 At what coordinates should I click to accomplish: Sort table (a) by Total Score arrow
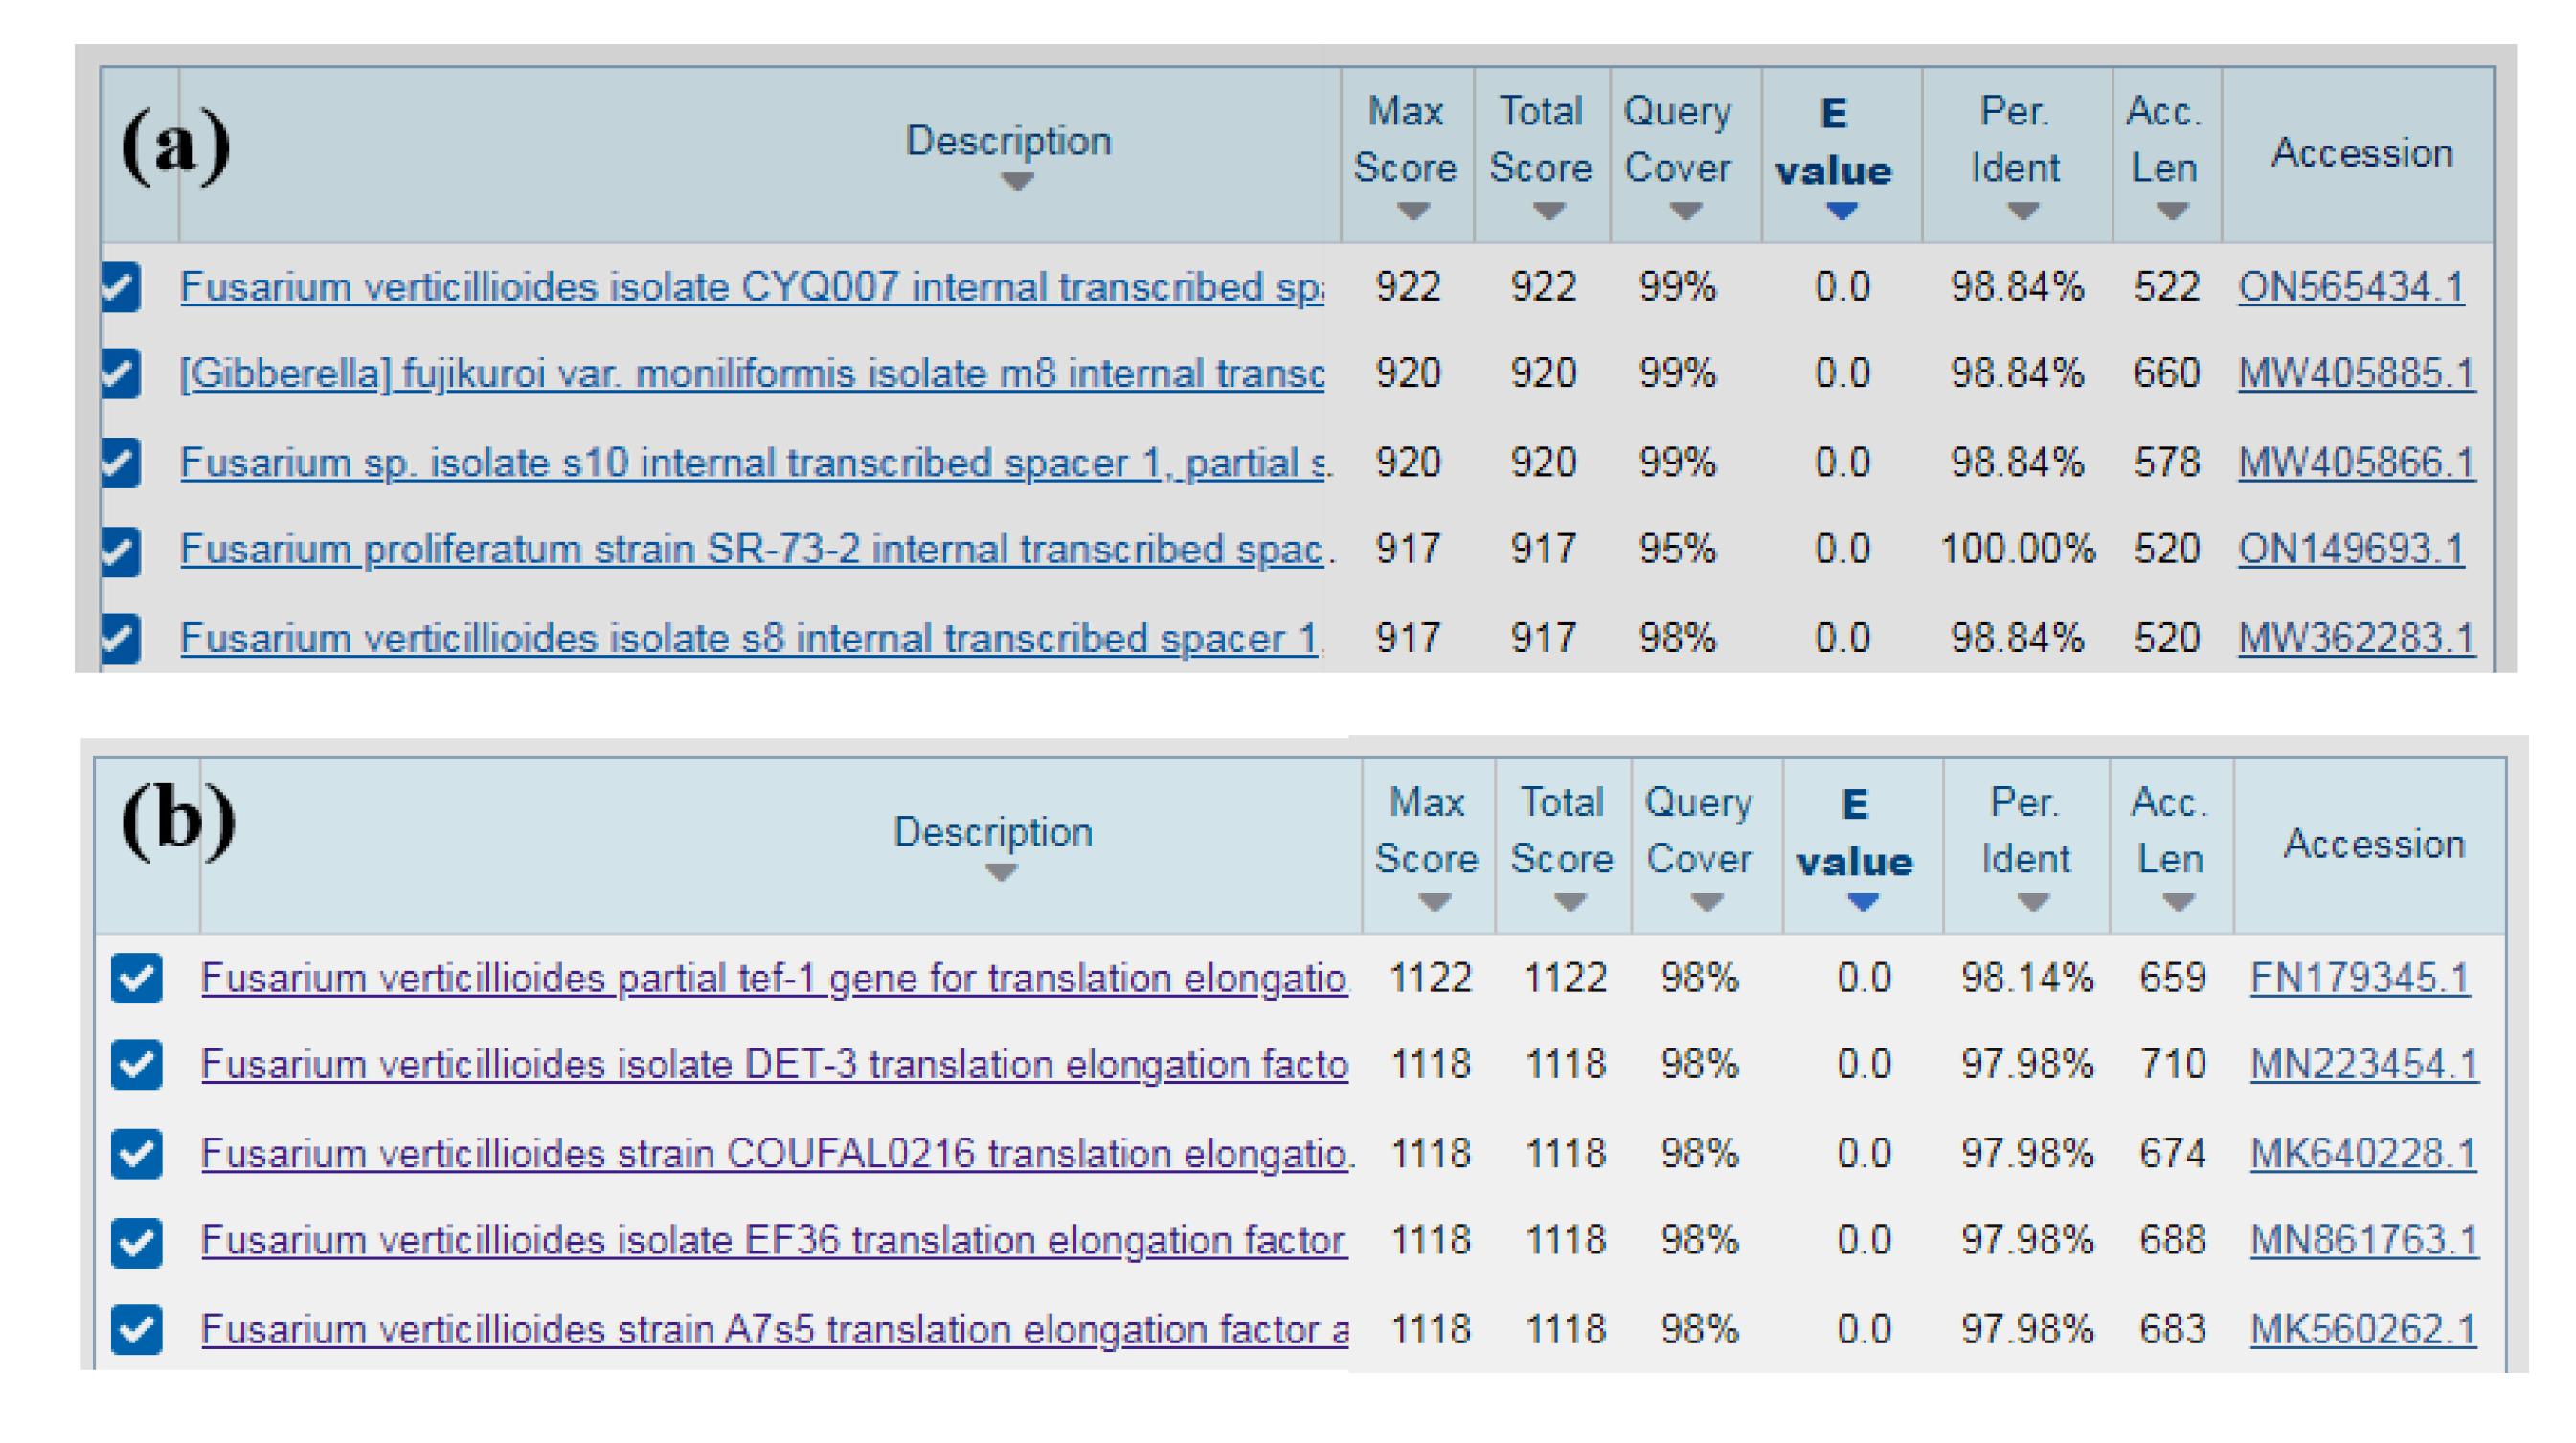pos(1548,212)
